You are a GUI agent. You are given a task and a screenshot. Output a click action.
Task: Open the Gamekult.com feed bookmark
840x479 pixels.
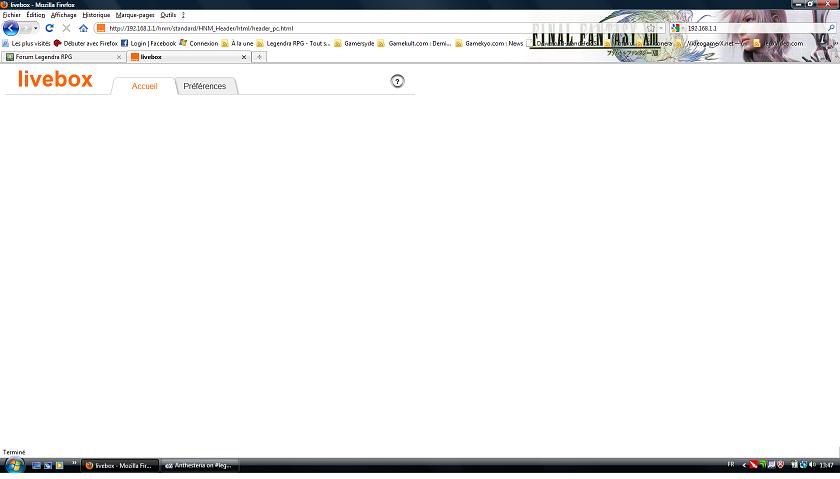point(414,43)
